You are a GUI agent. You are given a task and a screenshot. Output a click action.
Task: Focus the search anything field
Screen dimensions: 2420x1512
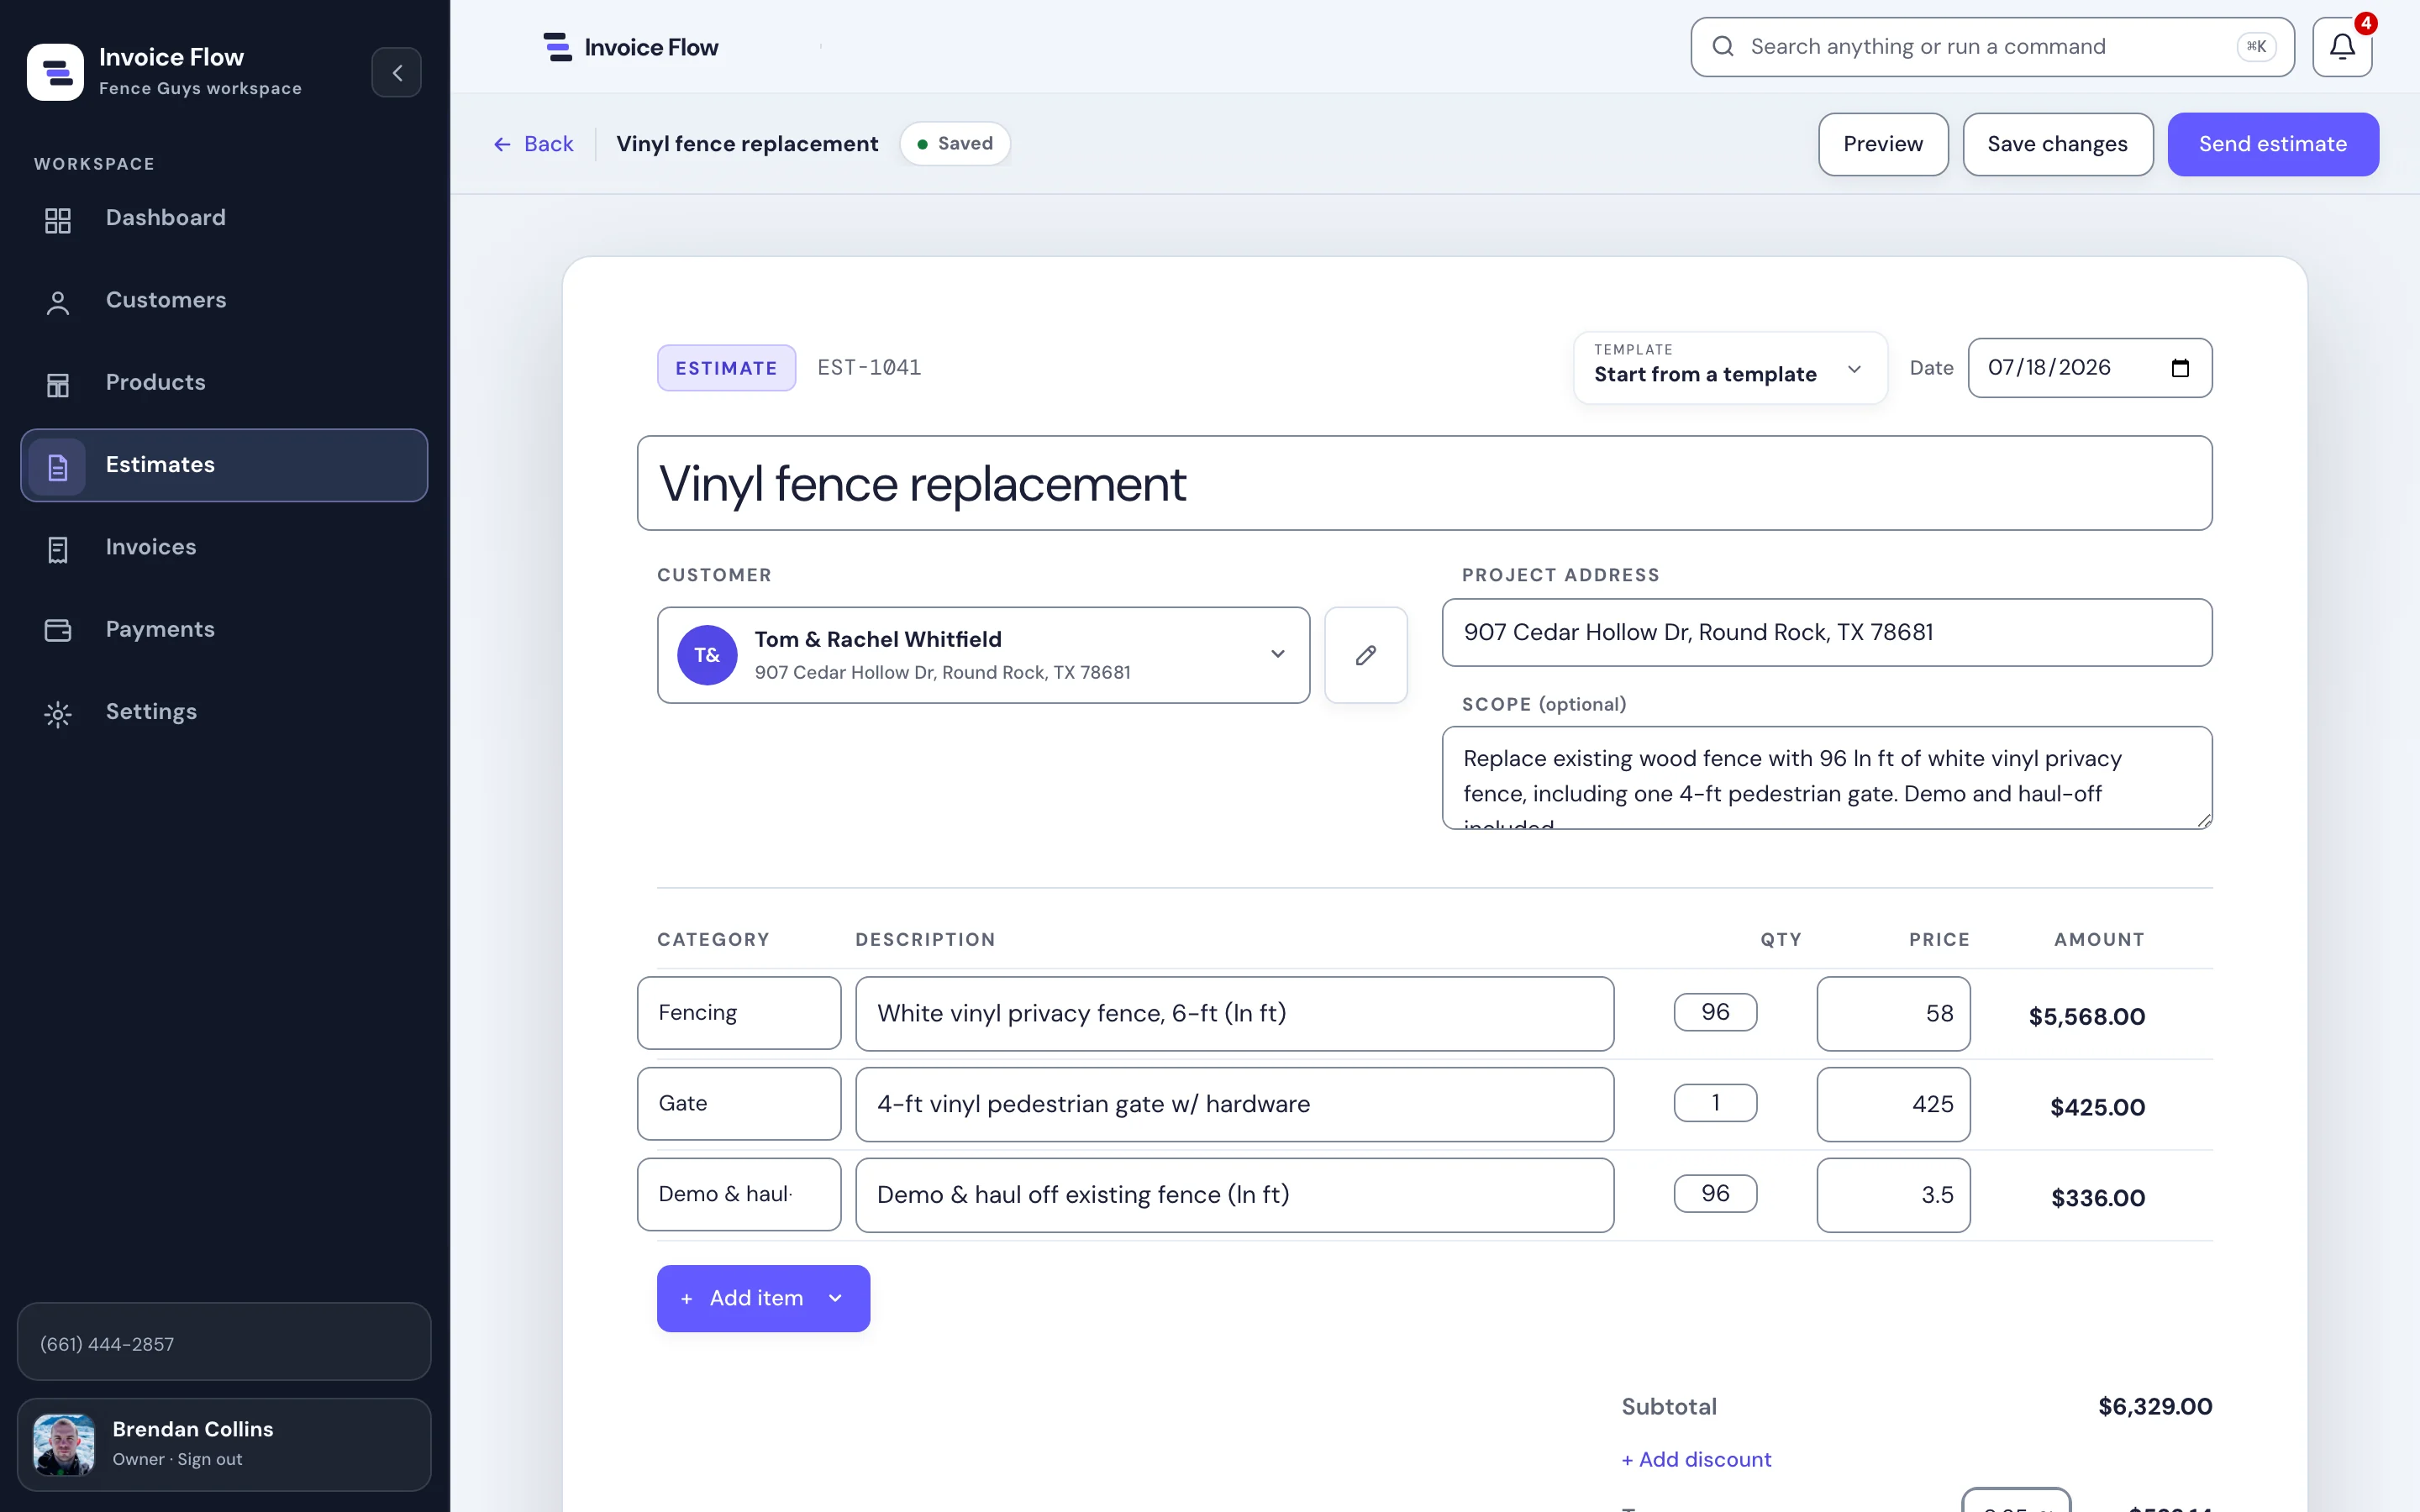point(1992,47)
